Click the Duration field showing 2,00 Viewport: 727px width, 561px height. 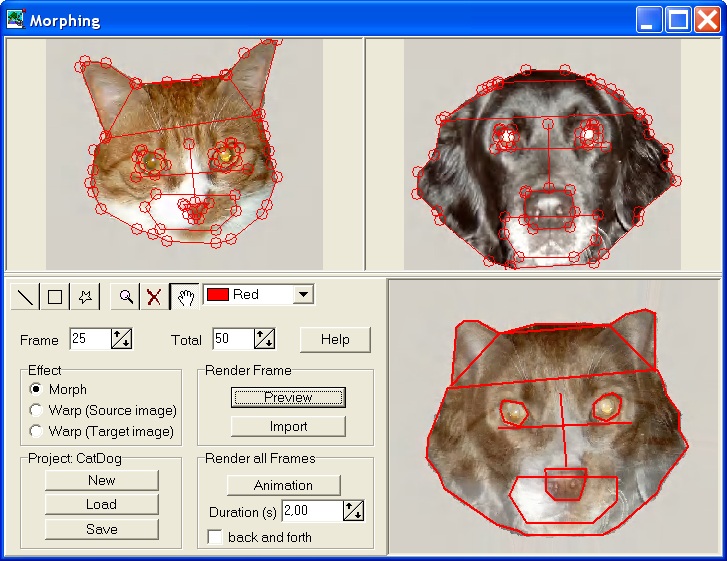click(x=312, y=511)
